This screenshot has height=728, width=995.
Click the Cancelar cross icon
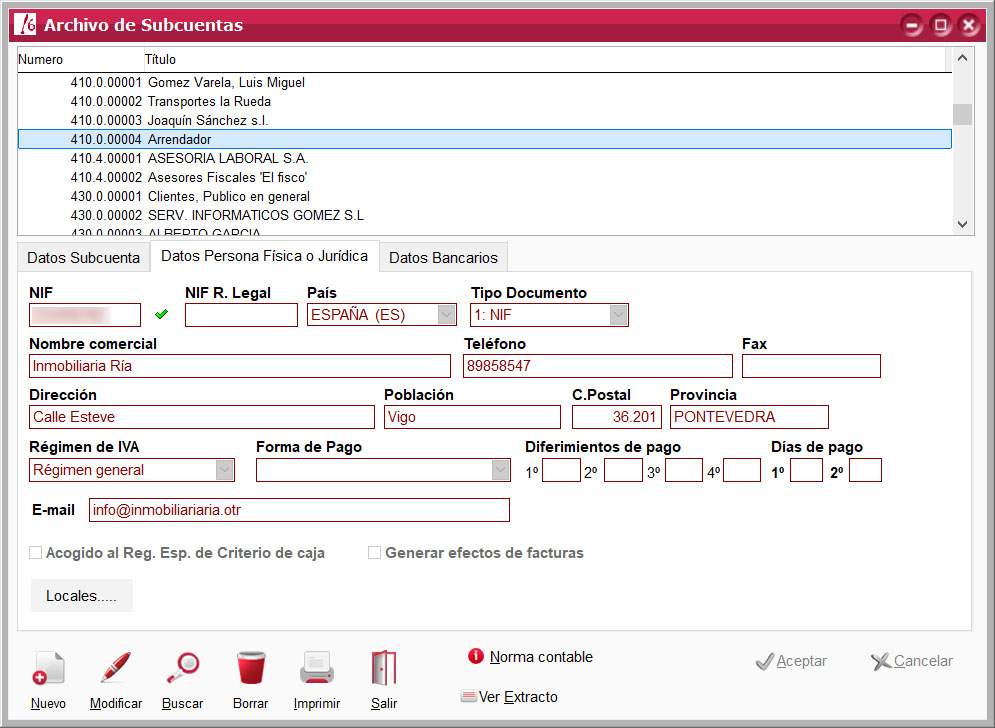coord(881,661)
